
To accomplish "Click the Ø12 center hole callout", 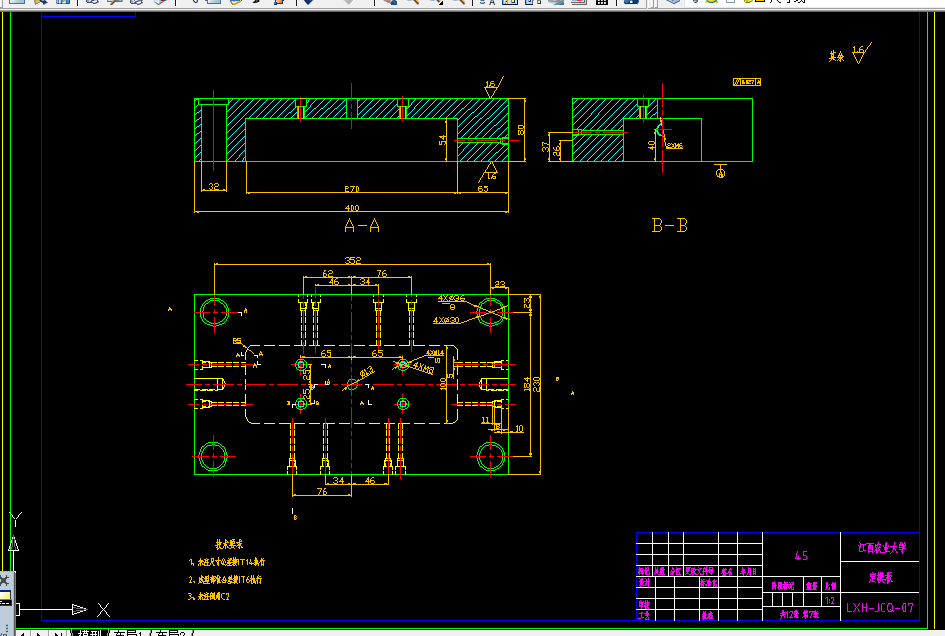I will click(x=366, y=373).
